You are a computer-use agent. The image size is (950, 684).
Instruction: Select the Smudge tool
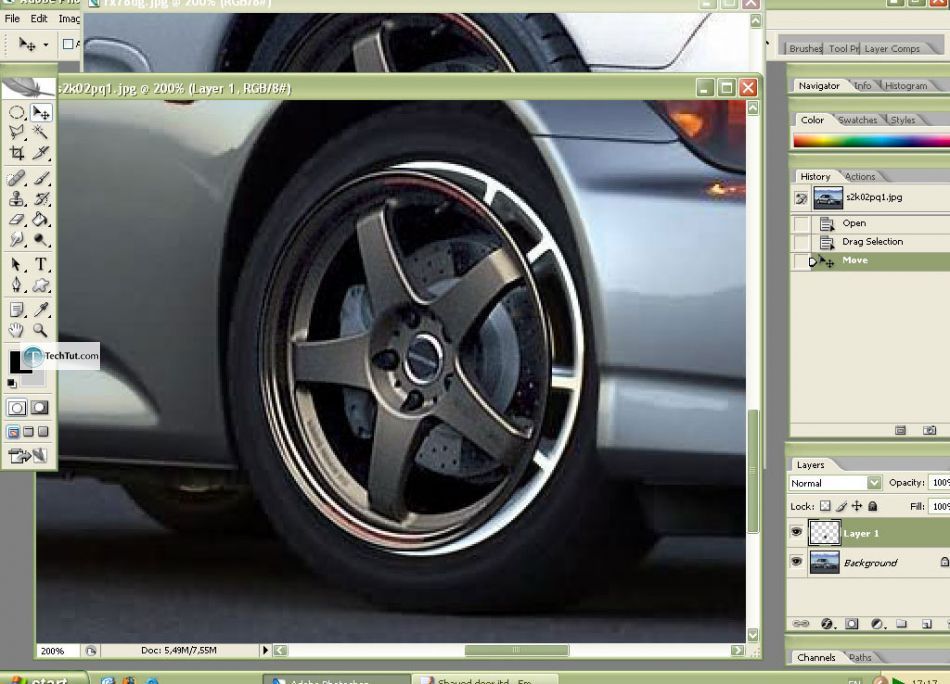point(16,239)
